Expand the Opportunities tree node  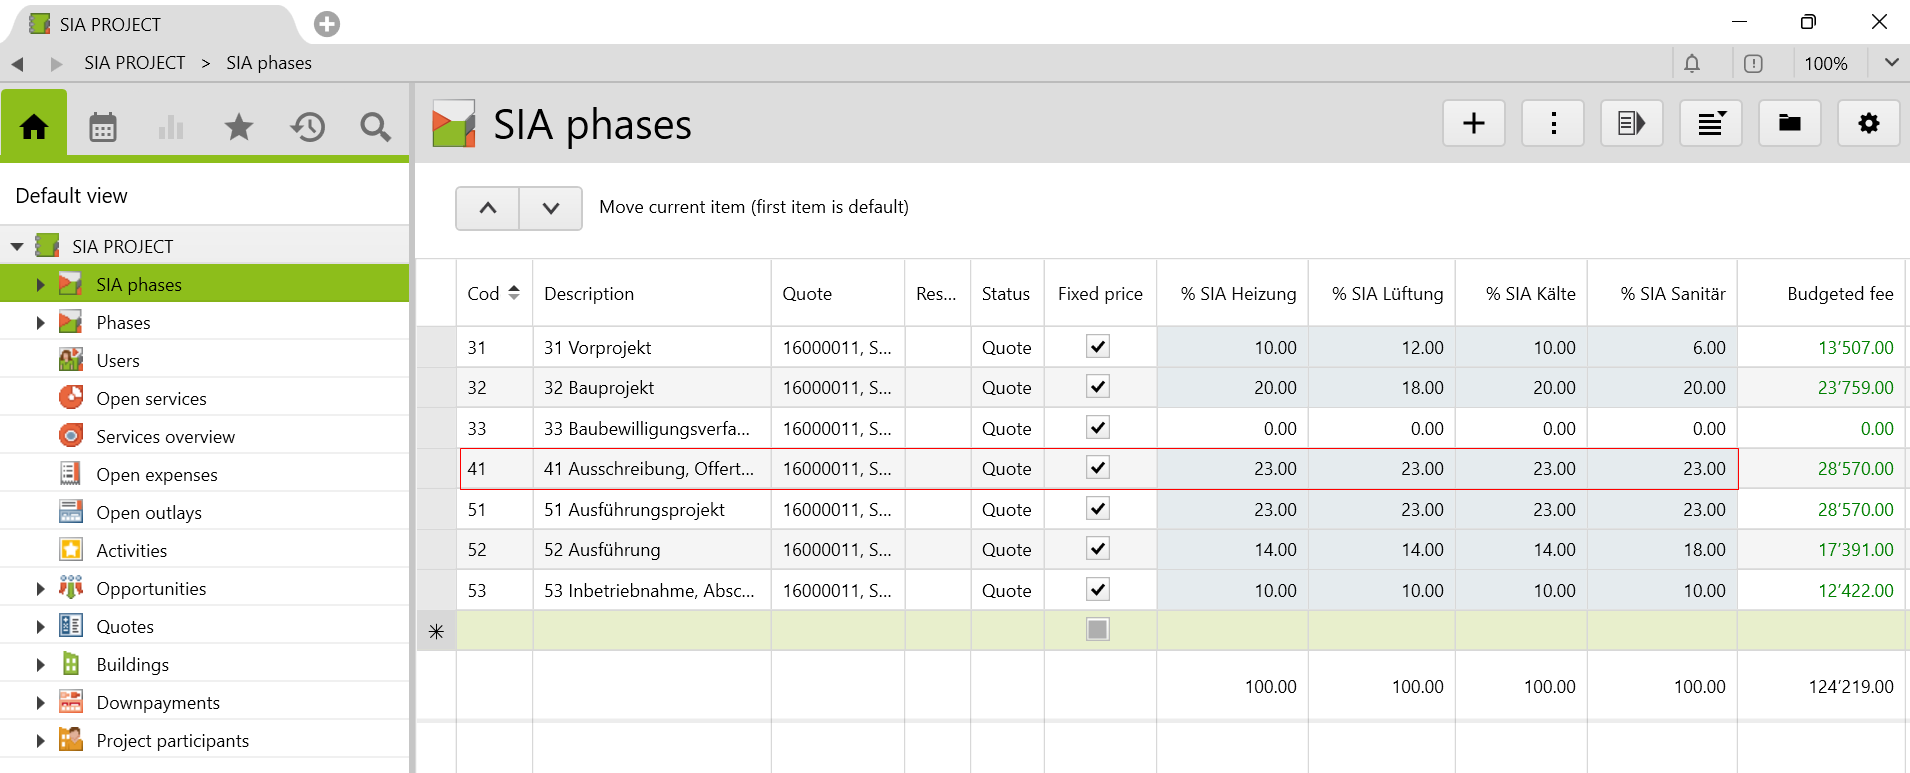tap(40, 589)
